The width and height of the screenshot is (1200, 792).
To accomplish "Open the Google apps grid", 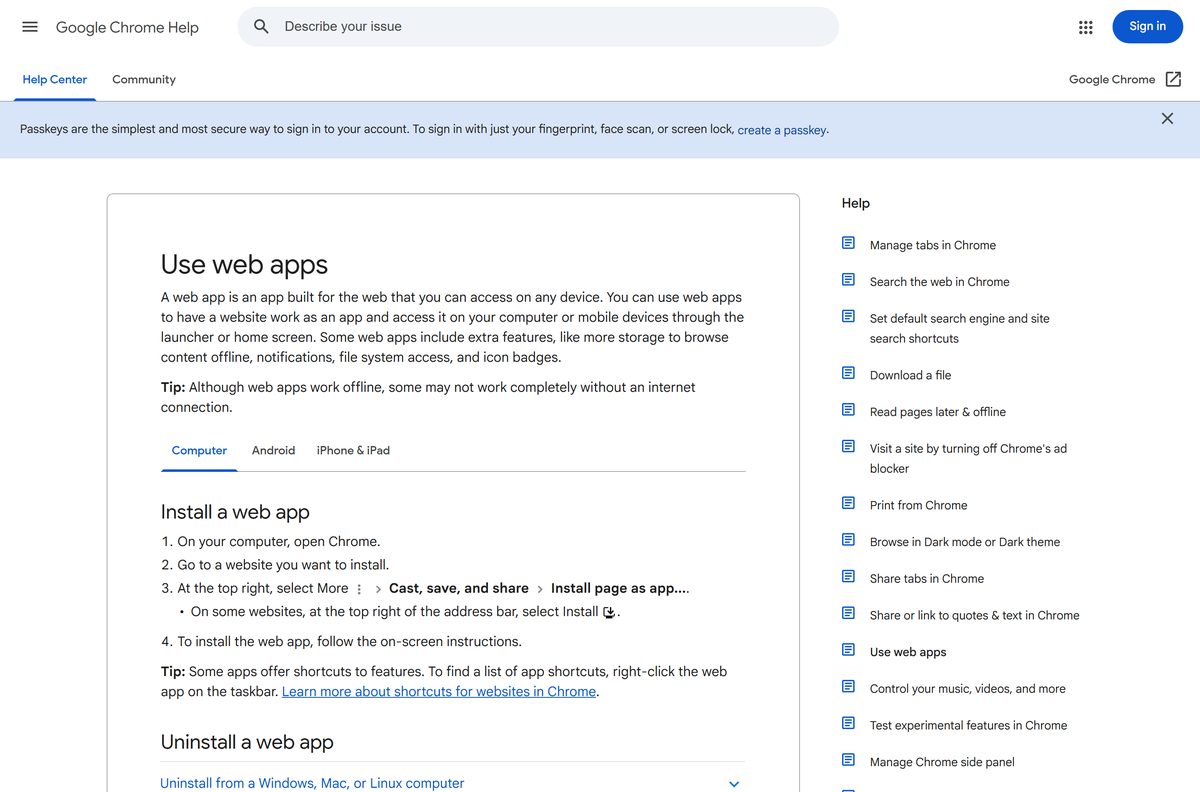I will (x=1086, y=27).
